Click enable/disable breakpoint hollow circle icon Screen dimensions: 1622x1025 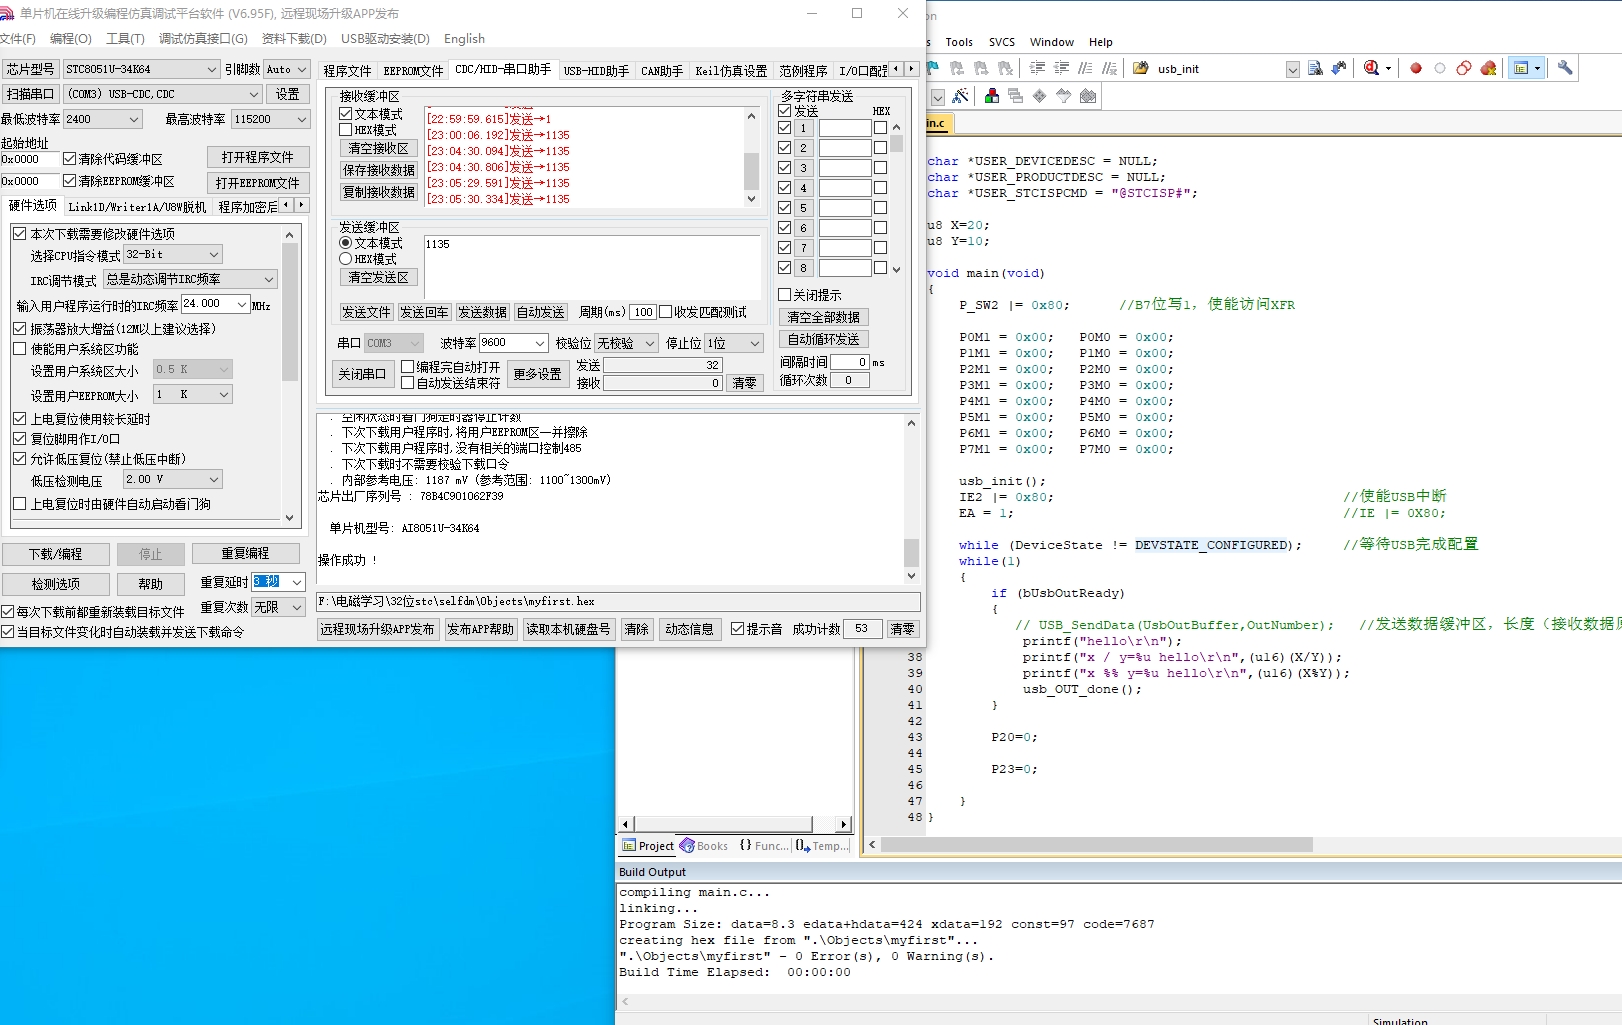1440,68
